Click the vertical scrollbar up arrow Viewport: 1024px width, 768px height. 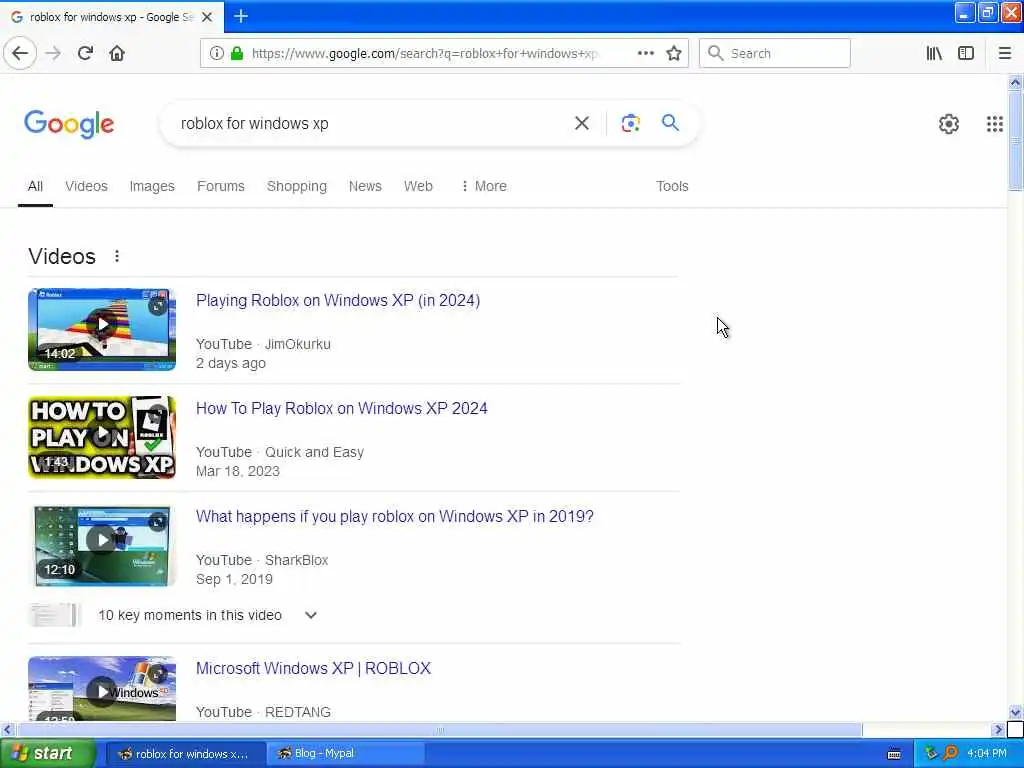point(1015,82)
